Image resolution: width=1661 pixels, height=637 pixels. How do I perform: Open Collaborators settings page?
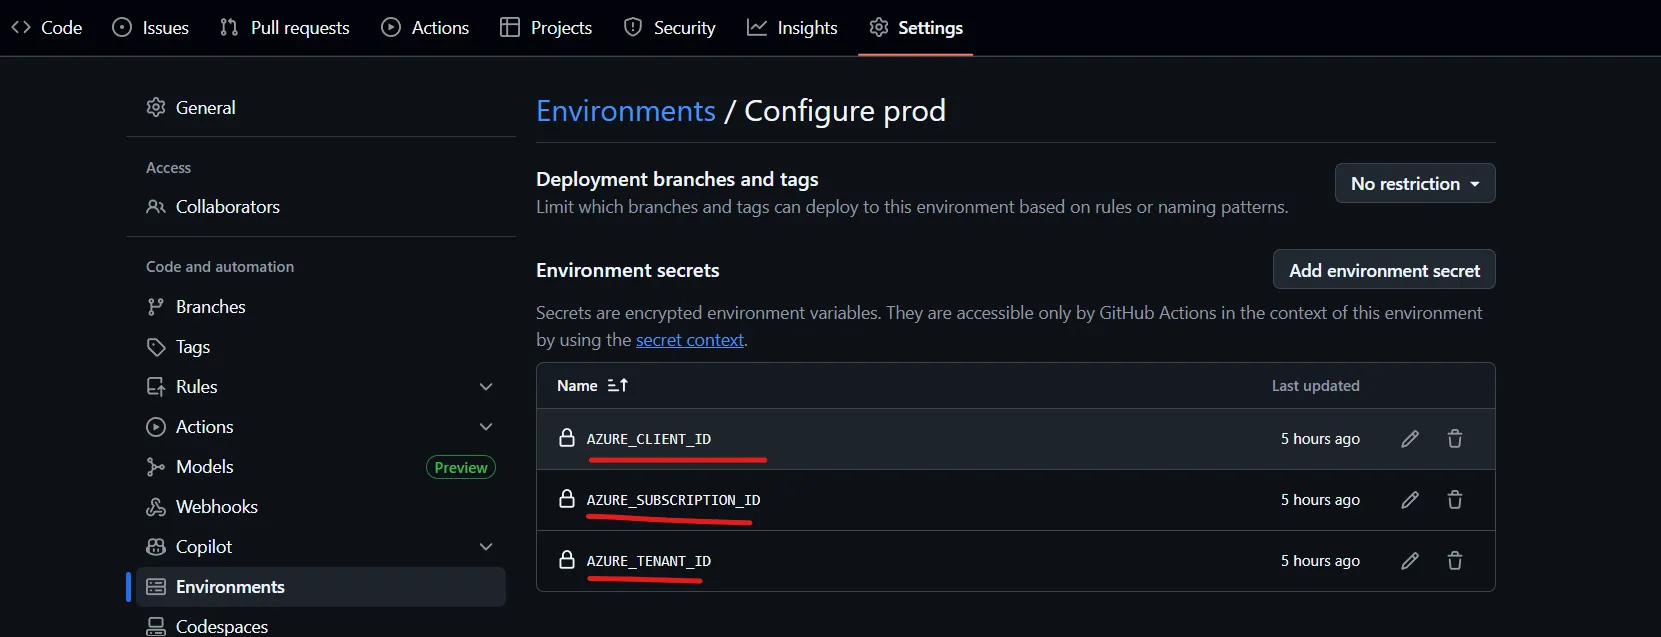321,207
